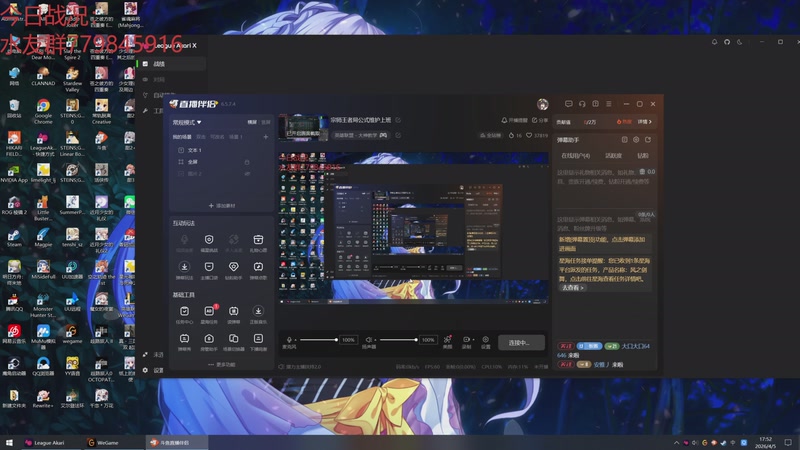Open the 全站榜 ranking link
This screenshot has height=450, width=800.
pyautogui.click(x=490, y=135)
